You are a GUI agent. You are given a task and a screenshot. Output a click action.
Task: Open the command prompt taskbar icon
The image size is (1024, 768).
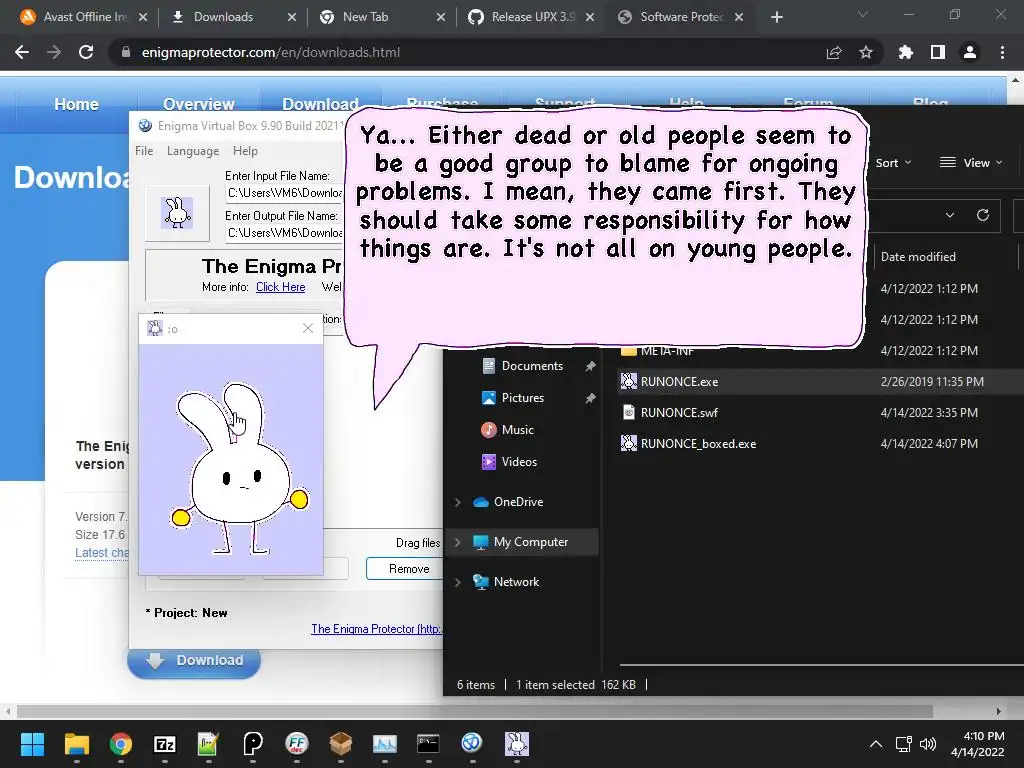coord(428,744)
